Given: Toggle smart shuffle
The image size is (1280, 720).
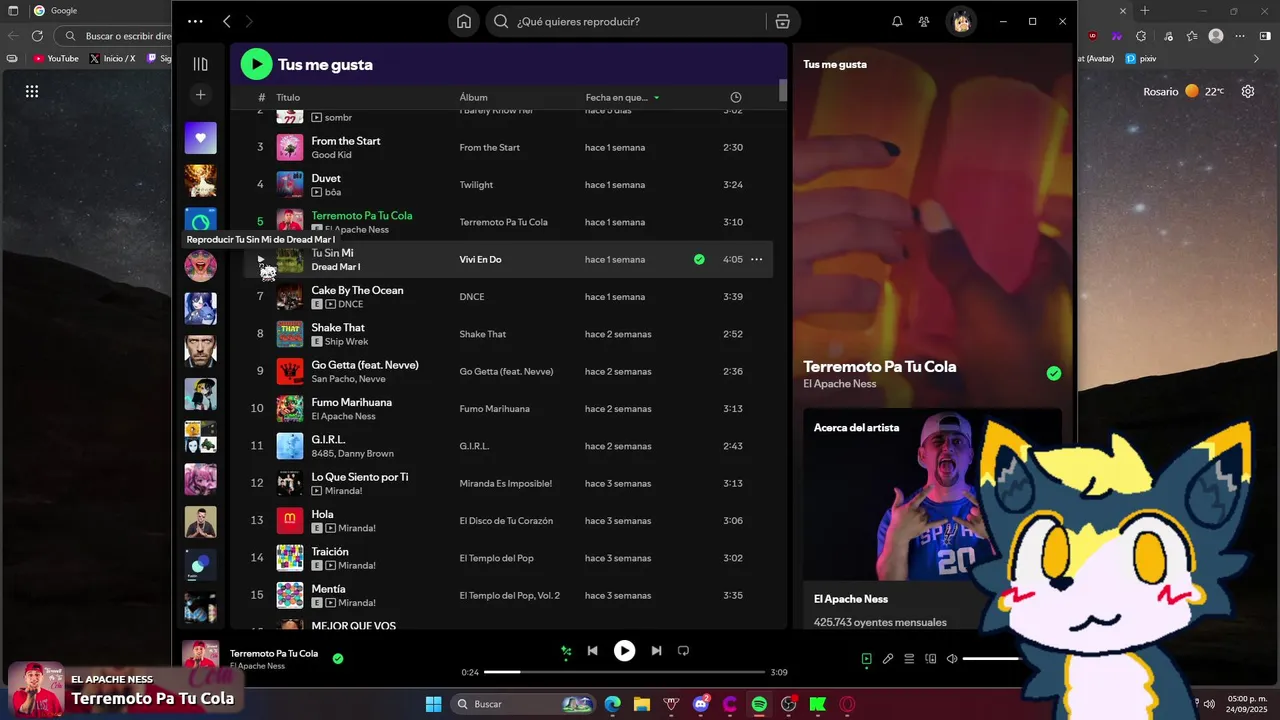Looking at the screenshot, I should point(566,651).
